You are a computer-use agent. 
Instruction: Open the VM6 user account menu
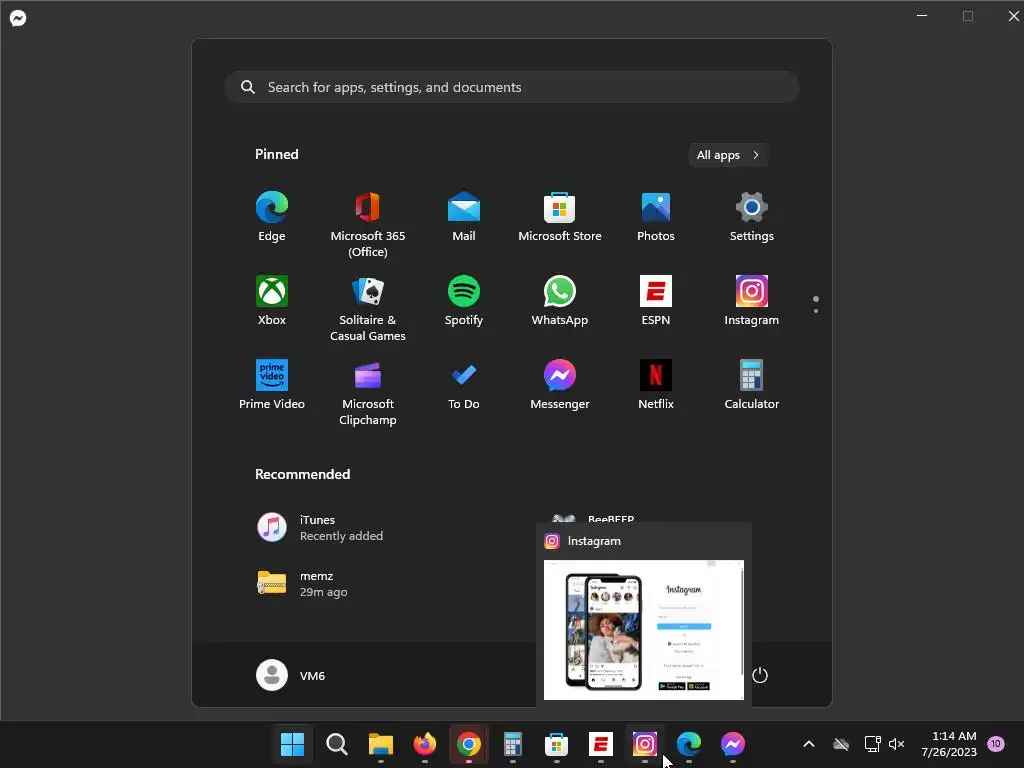(291, 675)
